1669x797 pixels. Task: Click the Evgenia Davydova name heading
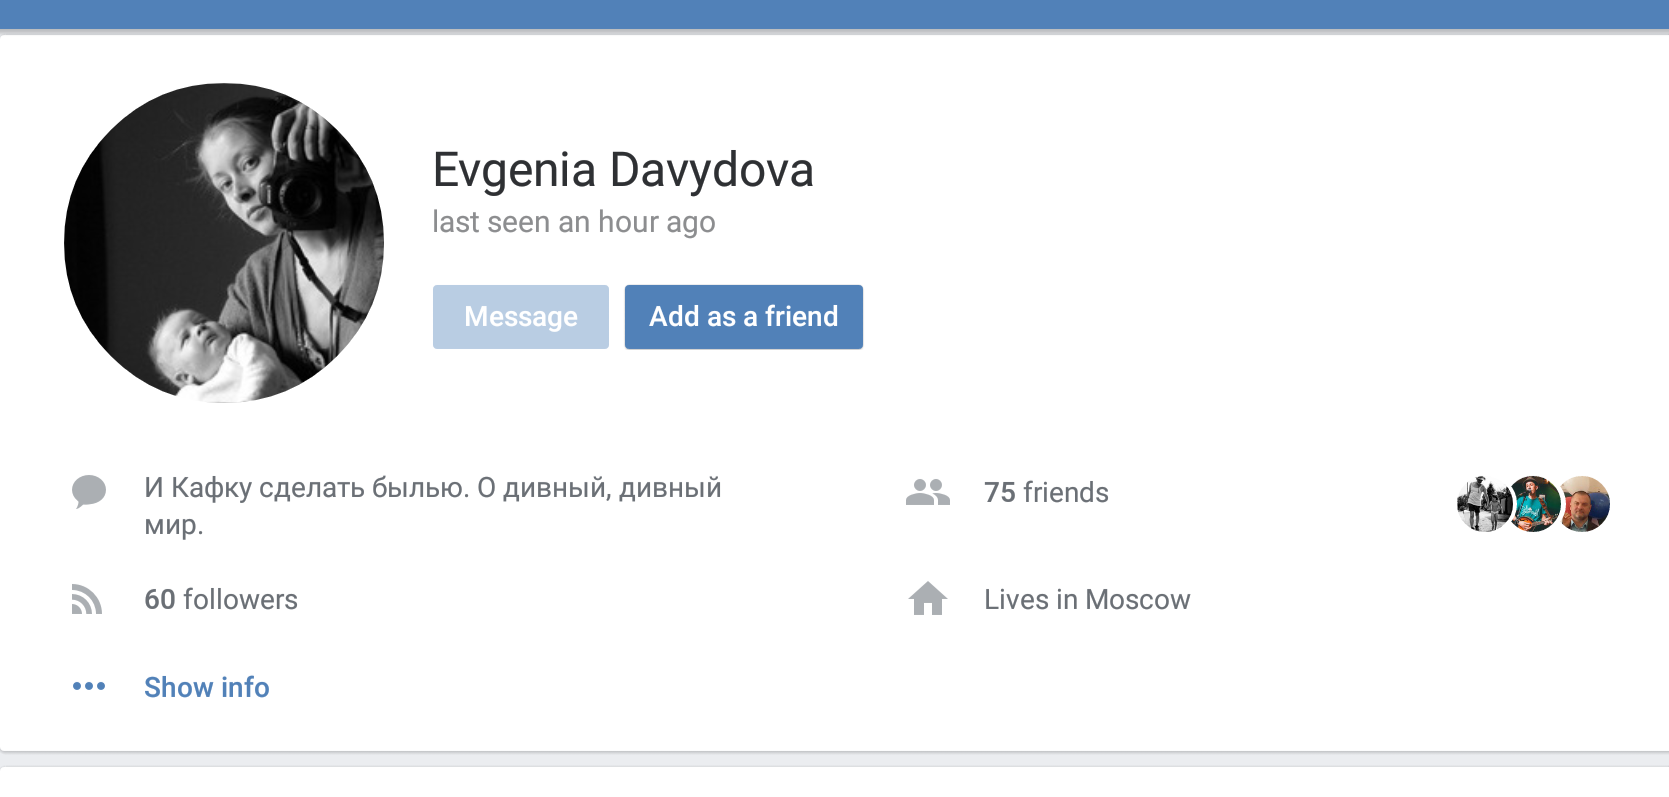pyautogui.click(x=623, y=170)
